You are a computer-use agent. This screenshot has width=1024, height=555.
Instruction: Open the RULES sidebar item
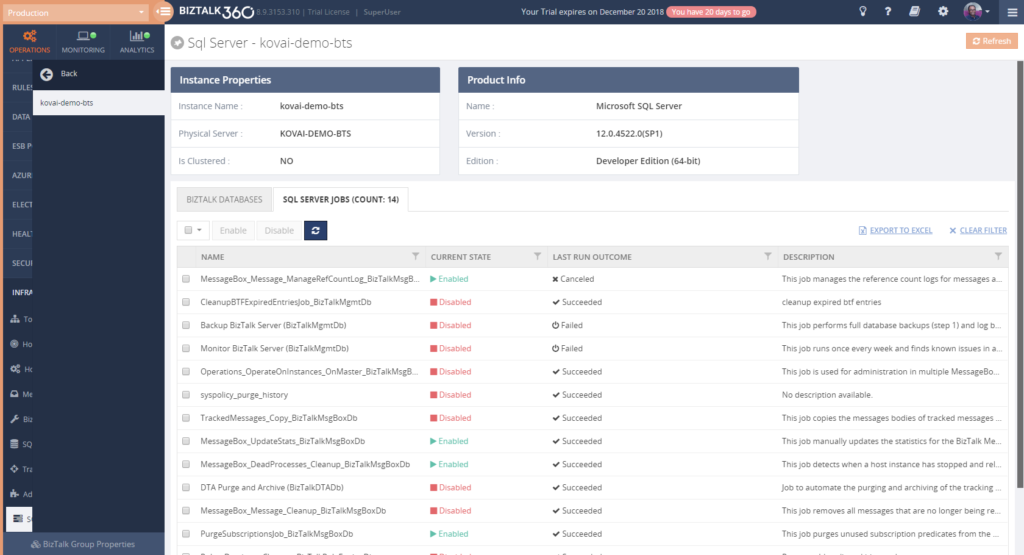pyautogui.click(x=22, y=87)
